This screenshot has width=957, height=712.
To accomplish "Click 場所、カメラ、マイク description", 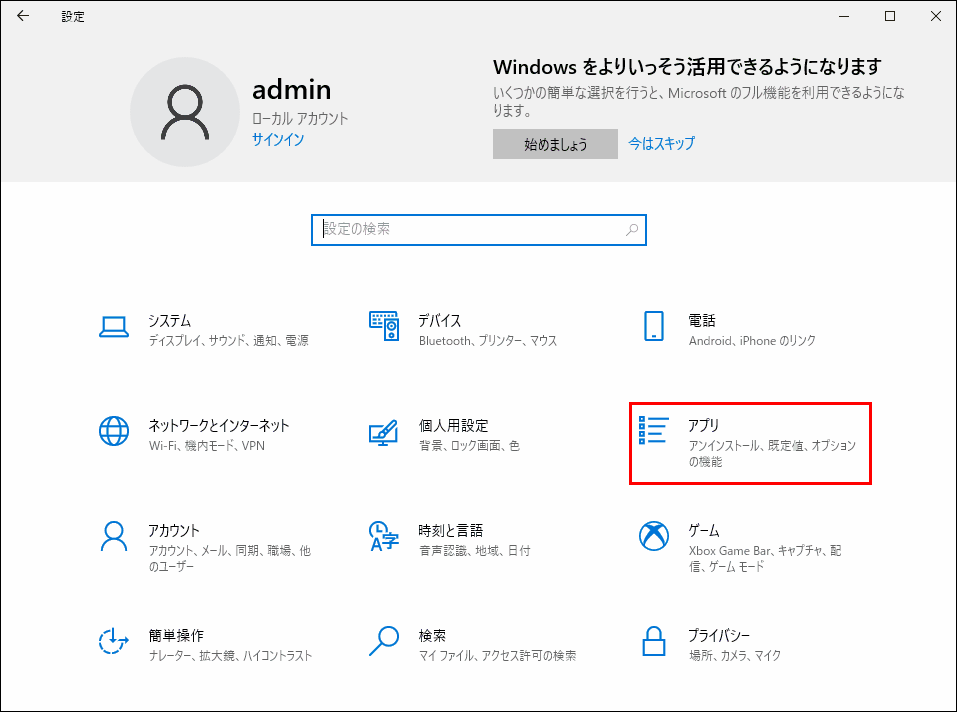I will 735,655.
